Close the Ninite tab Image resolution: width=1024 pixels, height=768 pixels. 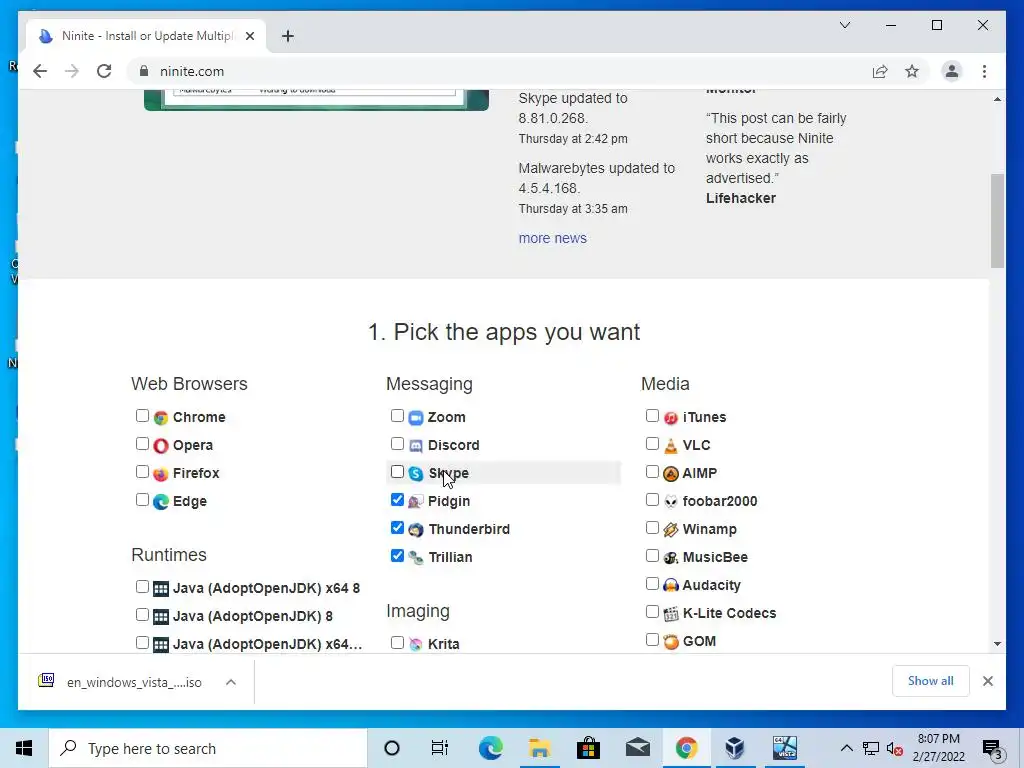coord(249,36)
